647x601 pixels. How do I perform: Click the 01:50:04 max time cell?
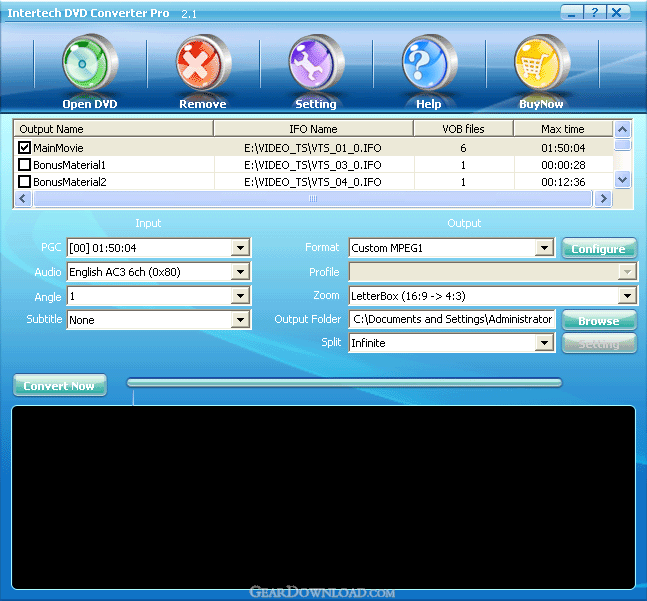pyautogui.click(x=563, y=148)
